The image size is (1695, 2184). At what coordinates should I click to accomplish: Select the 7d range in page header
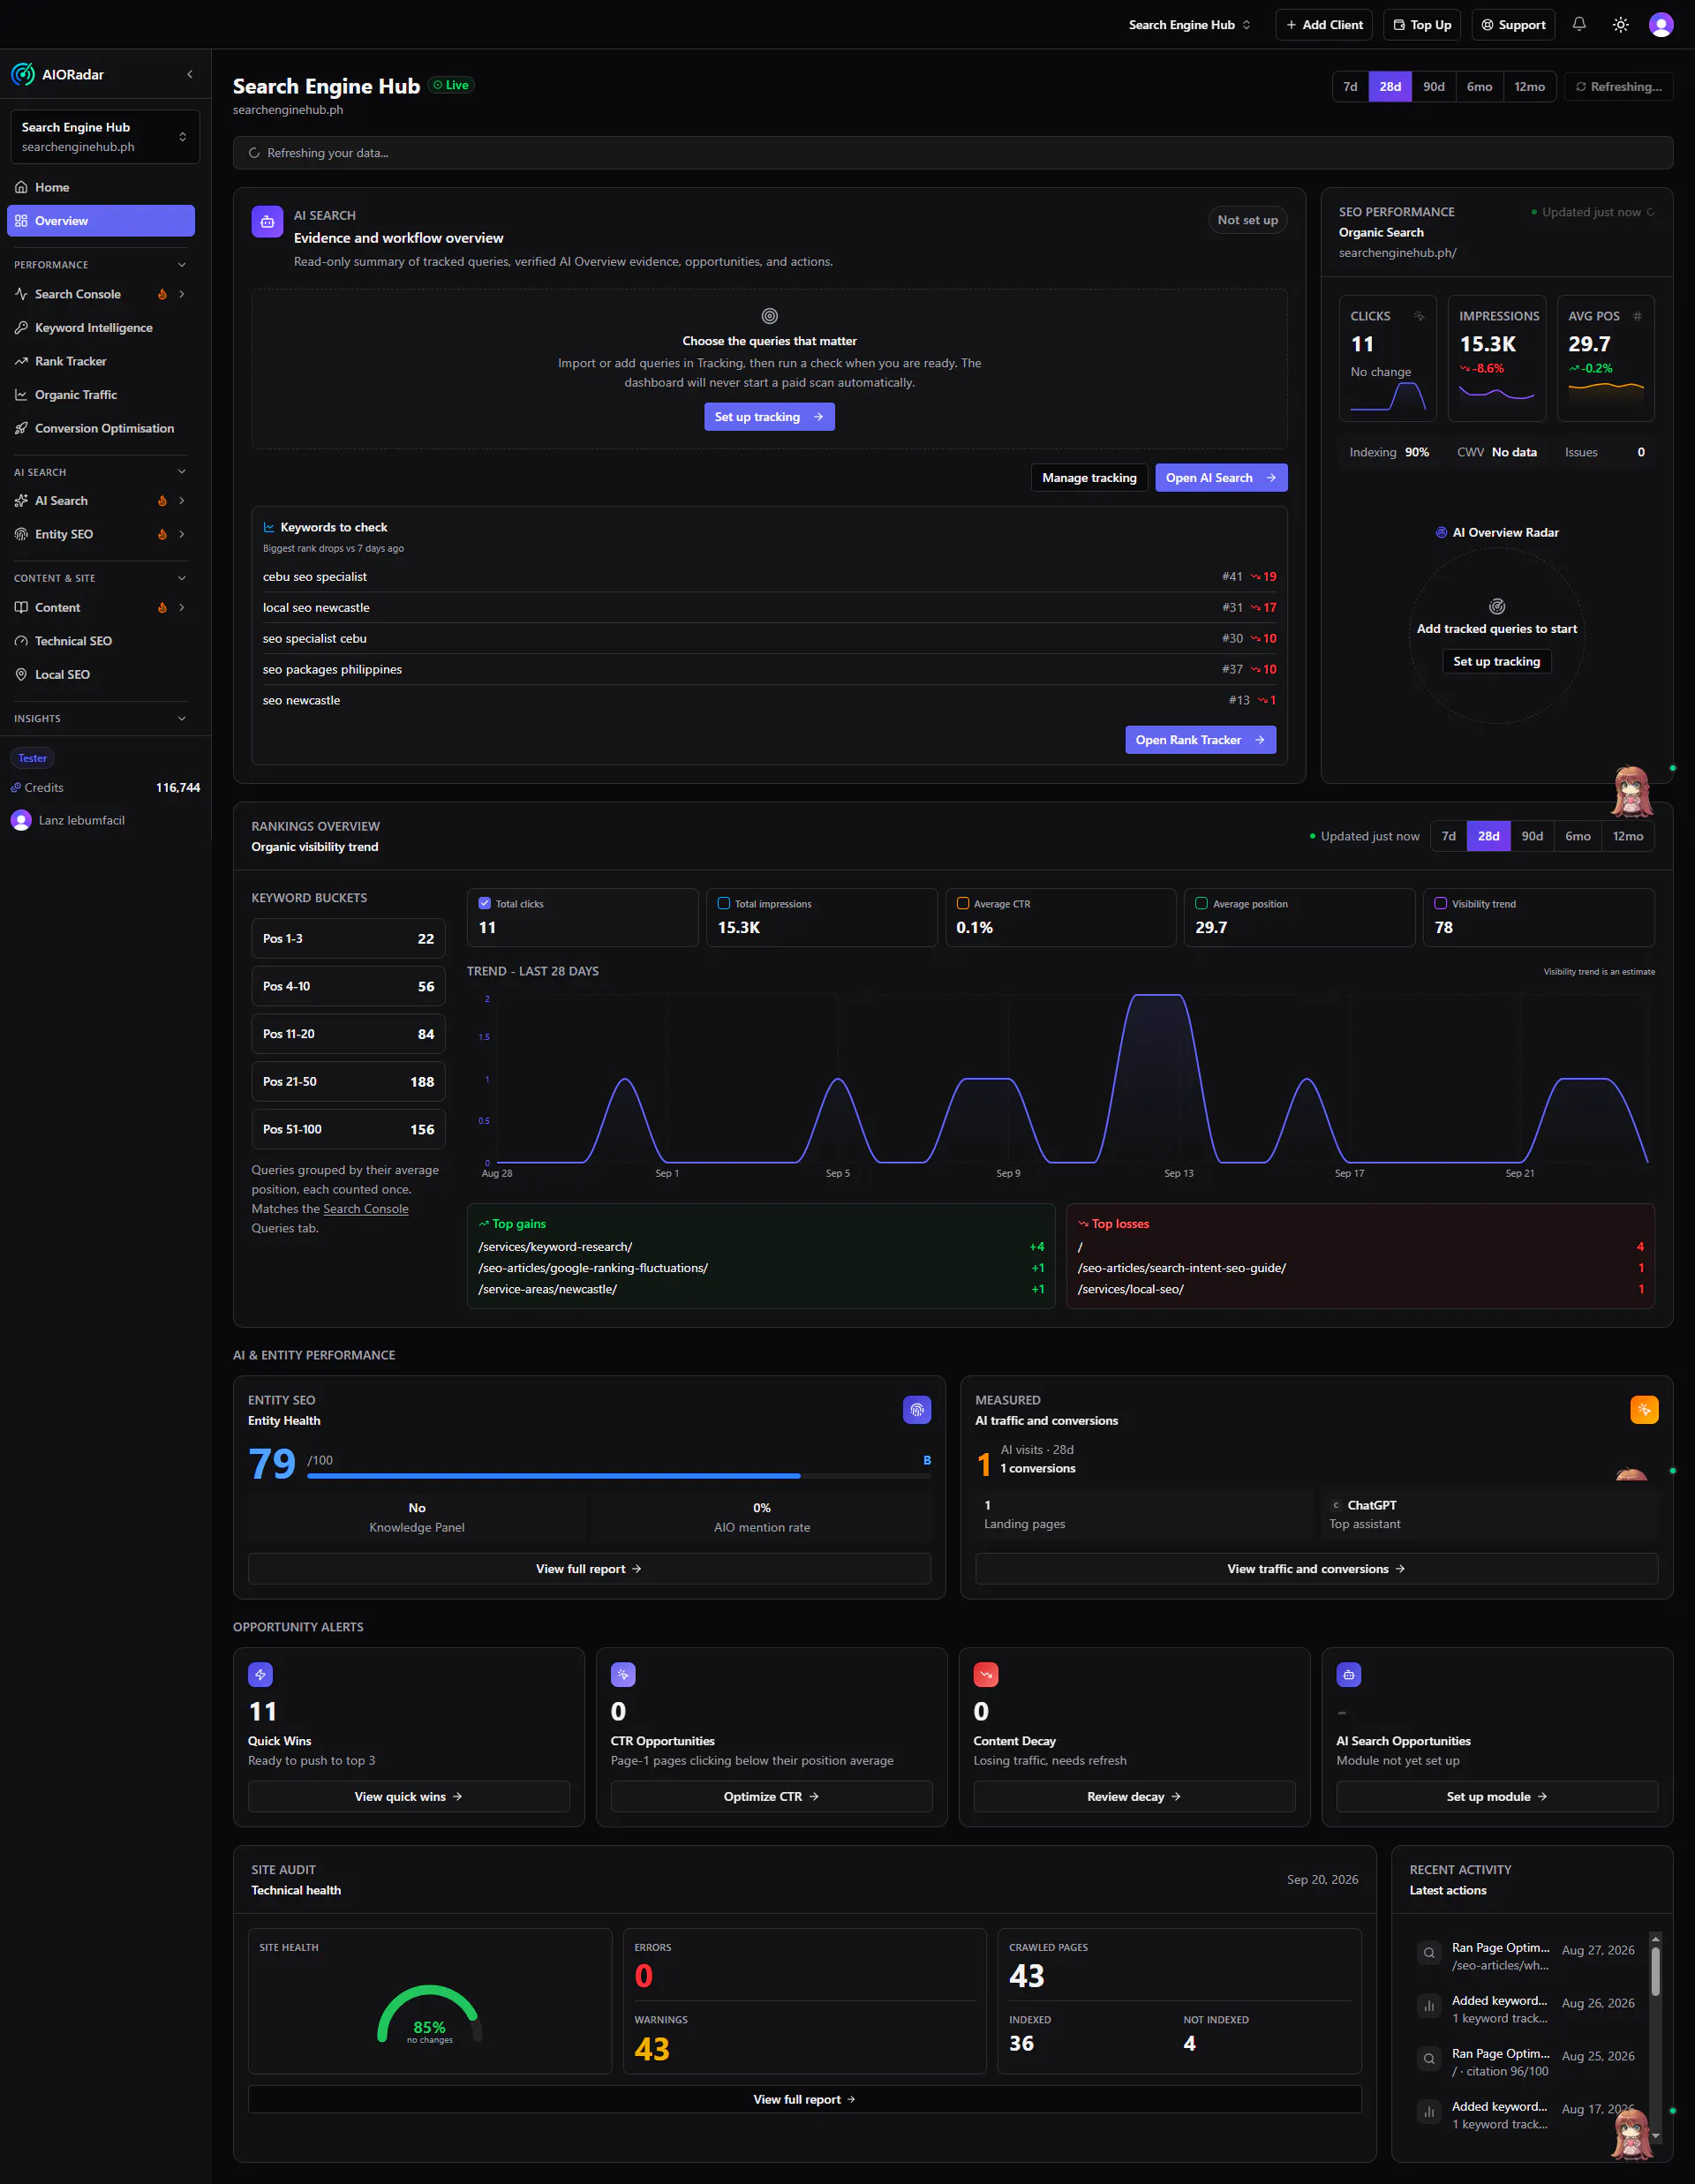pyautogui.click(x=1350, y=87)
